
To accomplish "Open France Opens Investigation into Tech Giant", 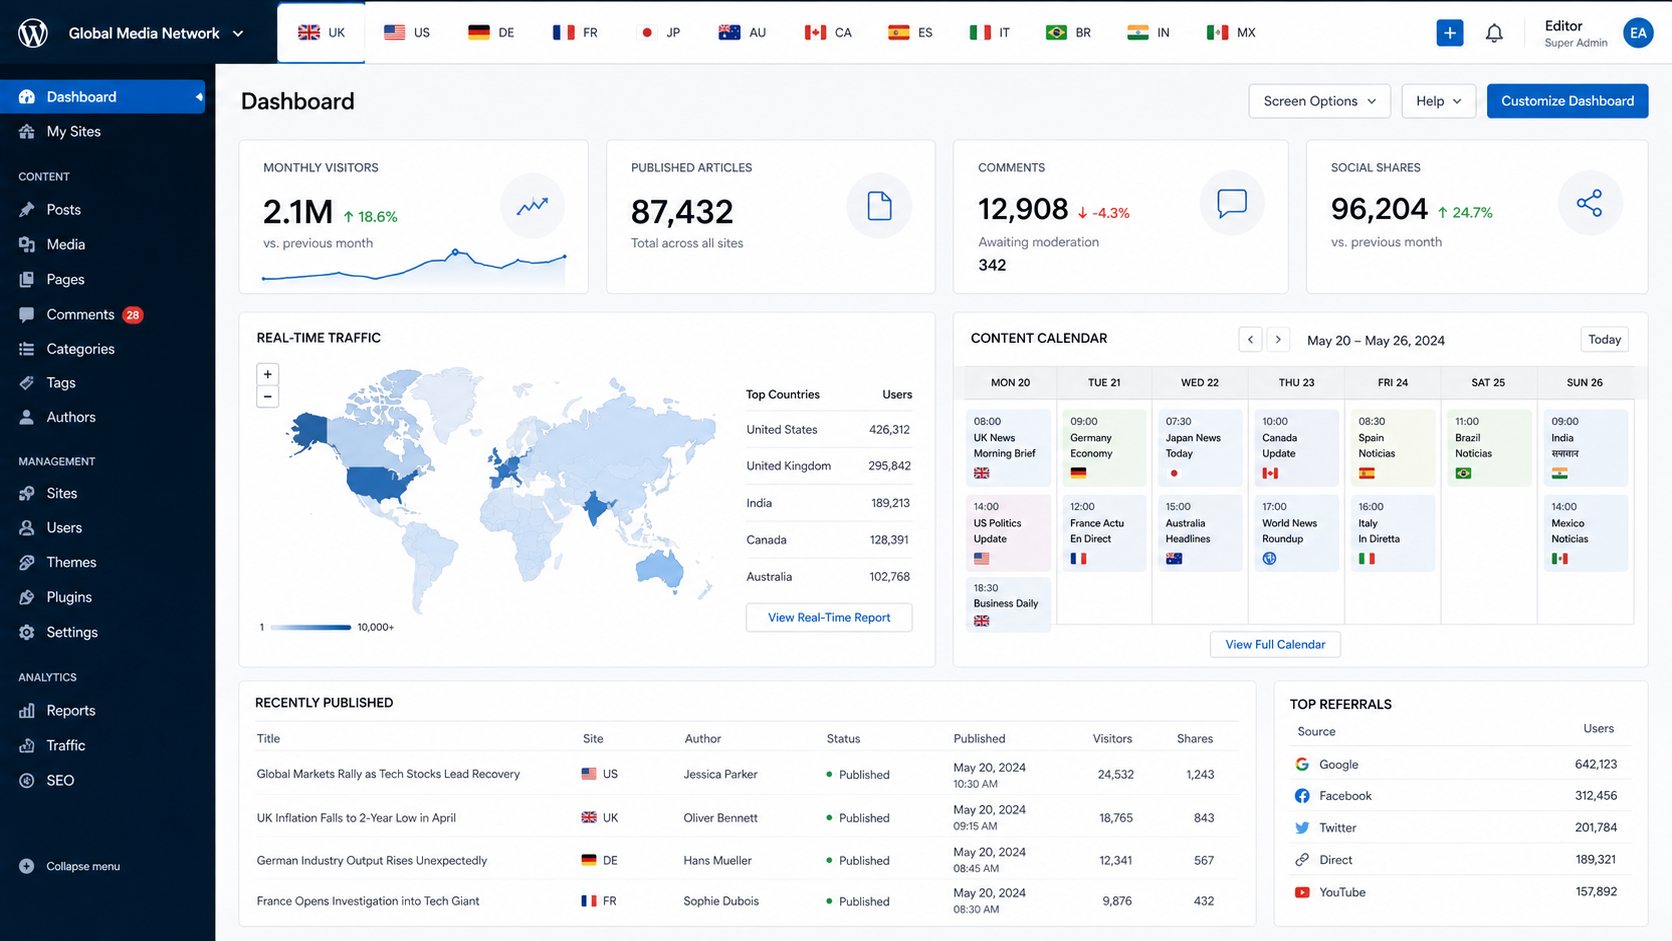I will pyautogui.click(x=368, y=901).
